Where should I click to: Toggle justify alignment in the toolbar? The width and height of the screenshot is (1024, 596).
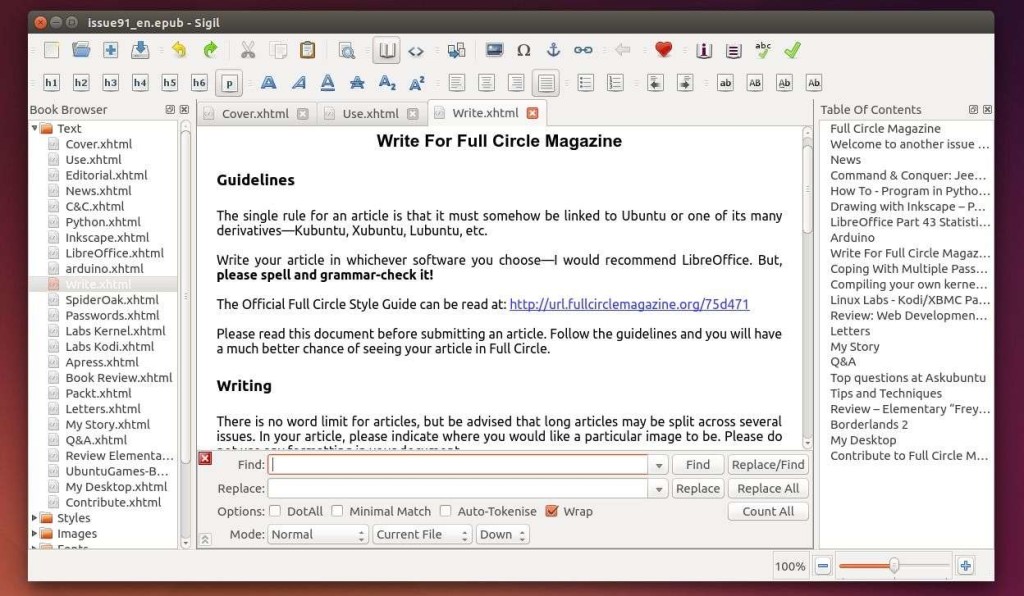546,83
